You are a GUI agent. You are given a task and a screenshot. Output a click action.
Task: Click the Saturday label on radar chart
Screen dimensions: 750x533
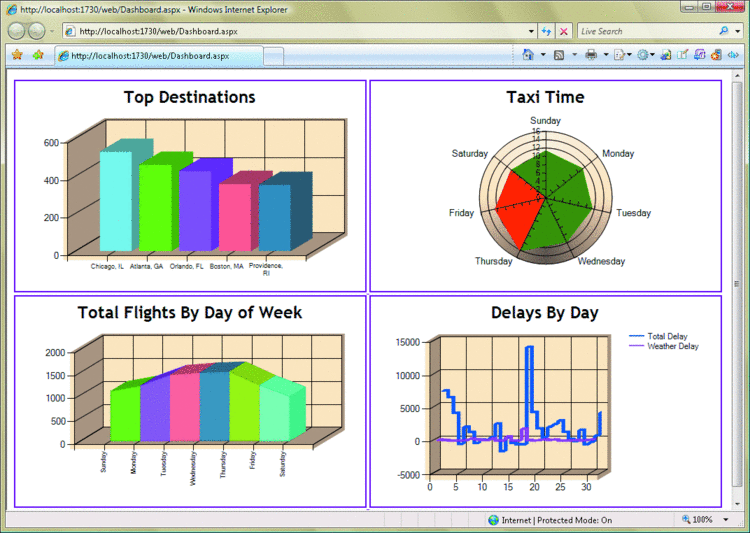470,154
